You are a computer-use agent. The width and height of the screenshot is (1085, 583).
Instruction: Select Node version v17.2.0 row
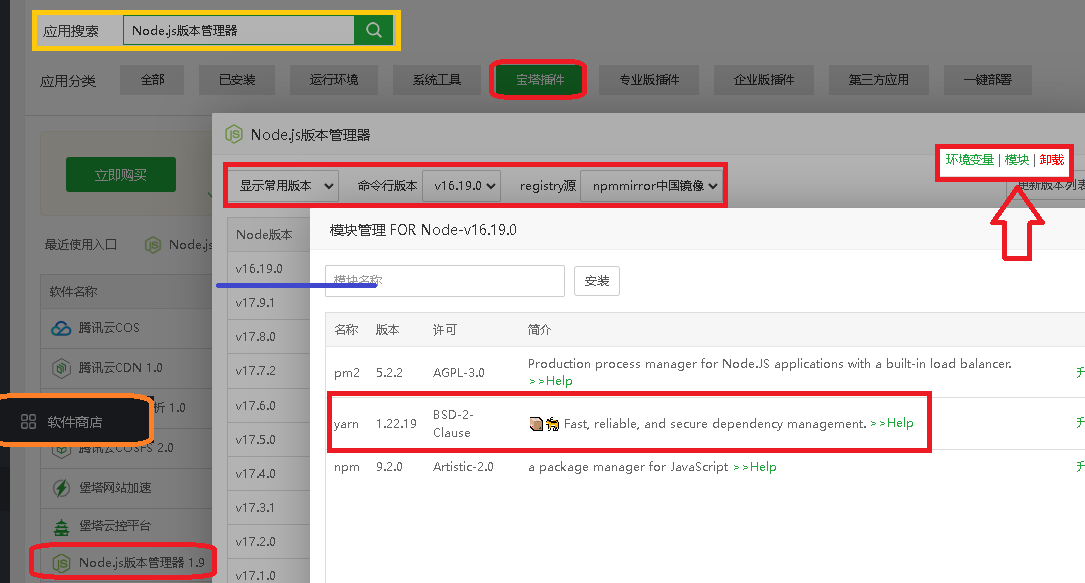[x=269, y=542]
